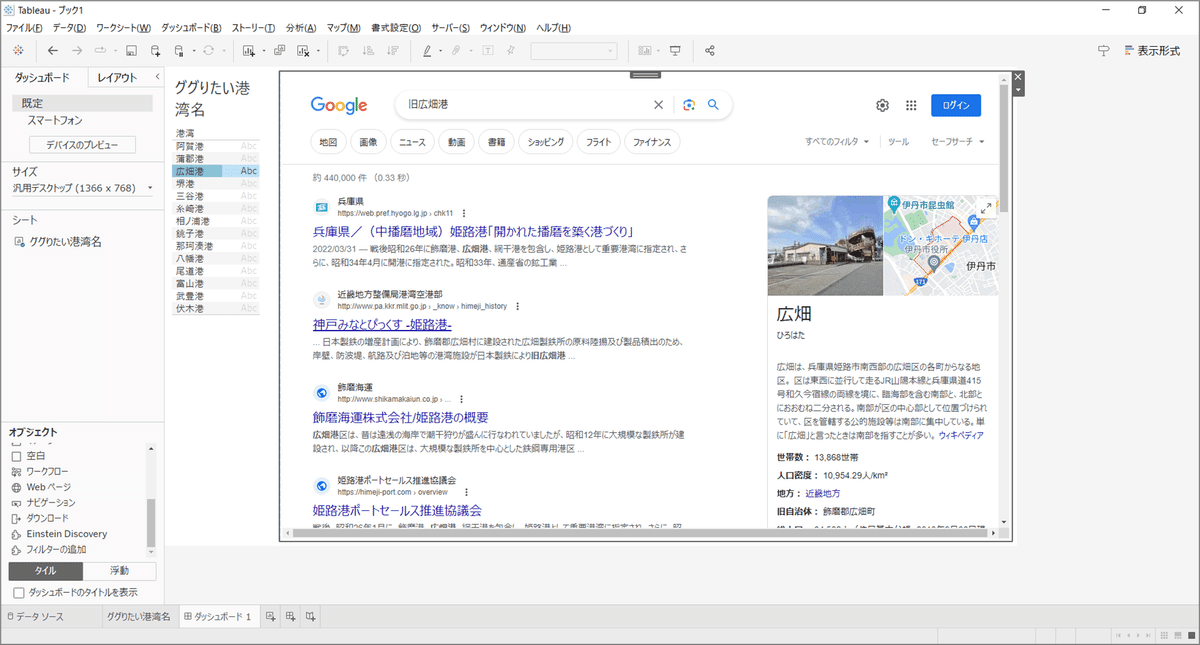Click the pause auto updates icon
The image size is (1200, 645).
[179, 50]
